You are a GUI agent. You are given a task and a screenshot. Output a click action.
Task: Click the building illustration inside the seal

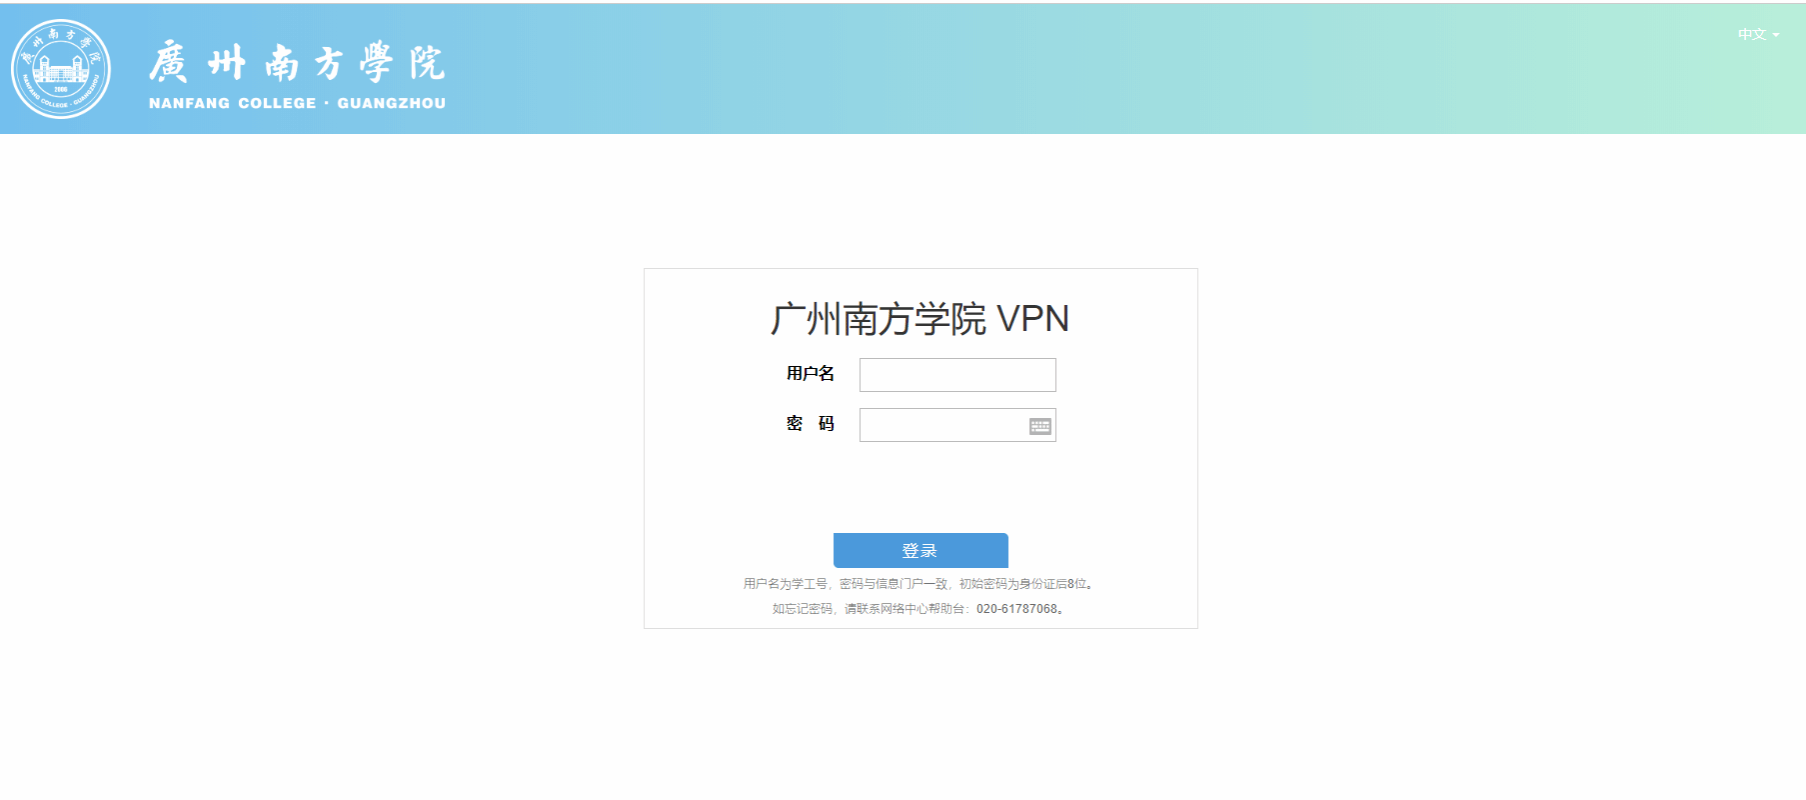(x=60, y=70)
